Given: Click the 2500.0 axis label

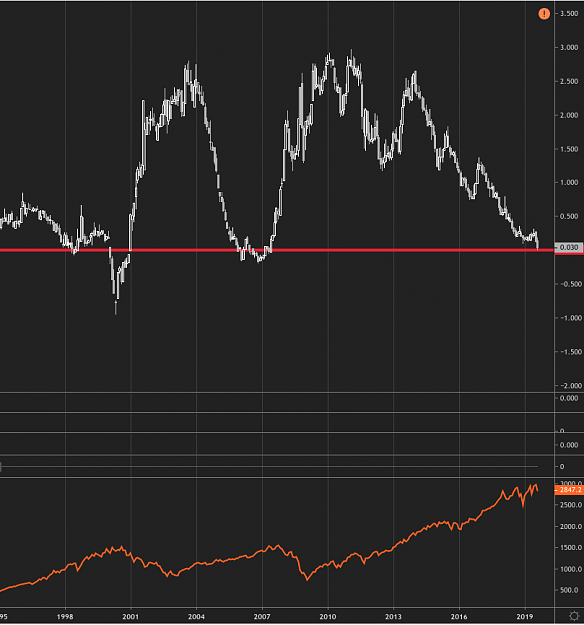Looking at the screenshot, I should (571, 505).
